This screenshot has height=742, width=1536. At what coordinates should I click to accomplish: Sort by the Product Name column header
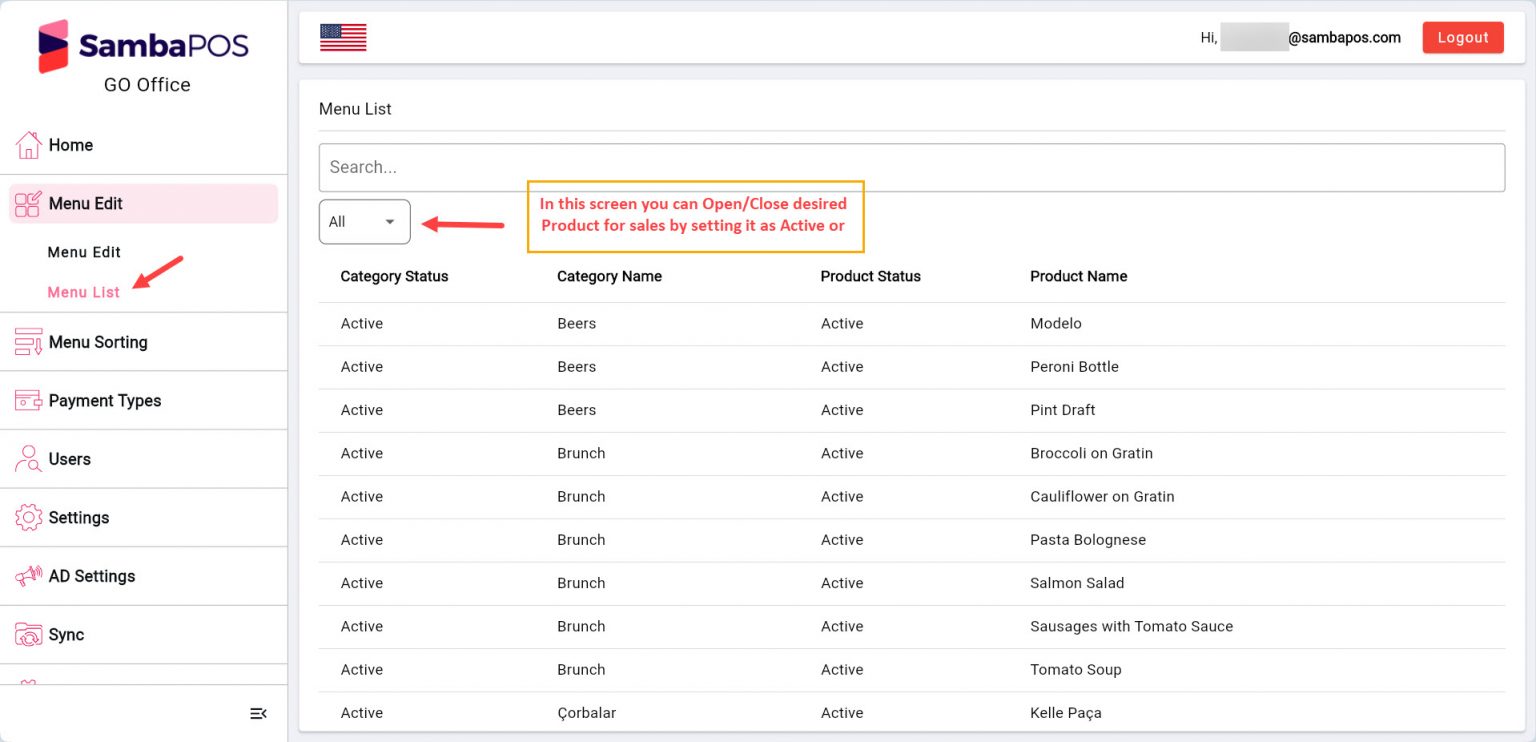pyautogui.click(x=1078, y=276)
